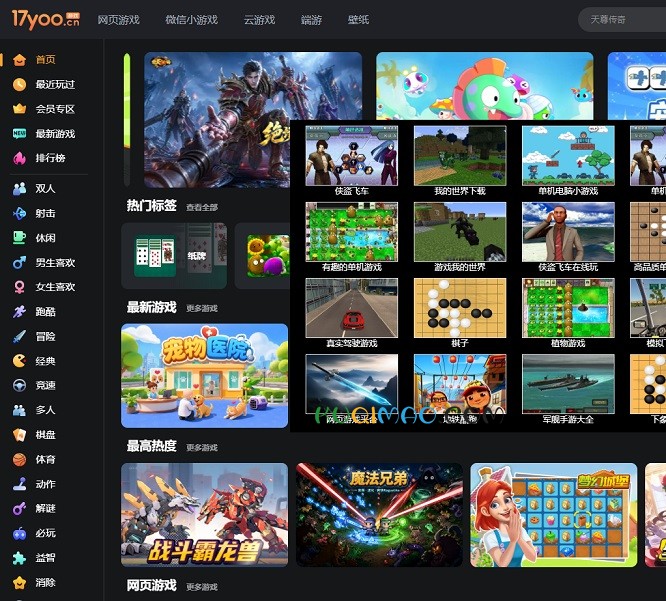This screenshot has width=666, height=601.
Task: Click the 双人 two-player icon
Action: 19,189
